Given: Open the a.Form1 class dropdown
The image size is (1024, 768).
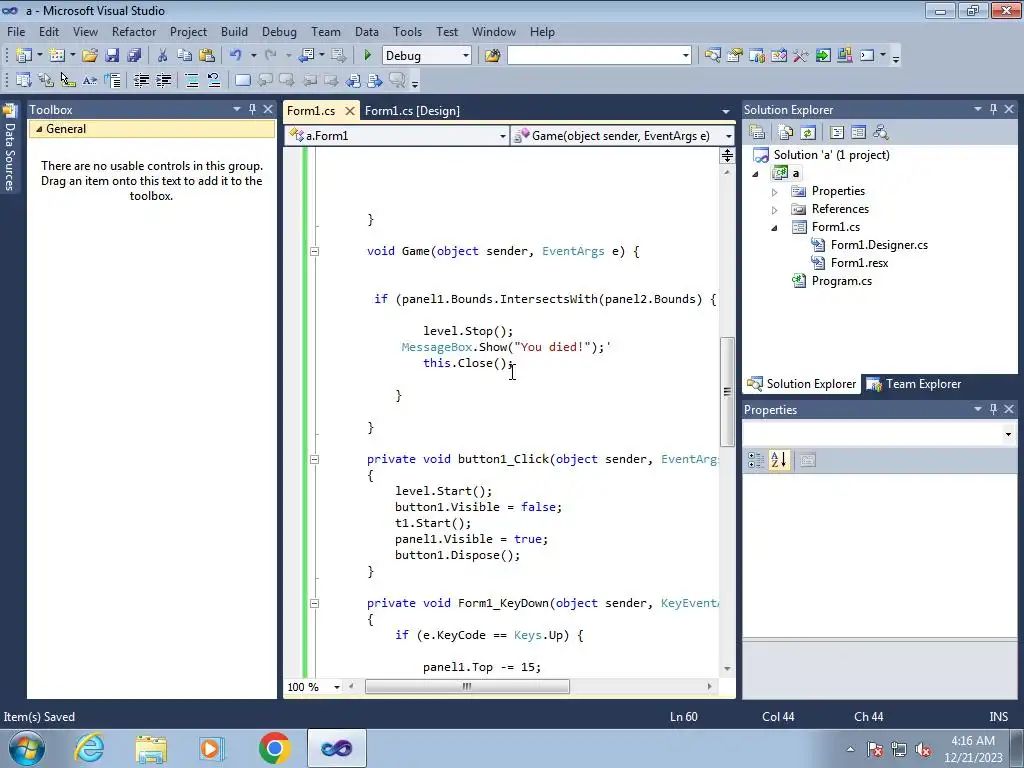Looking at the screenshot, I should coord(502,136).
